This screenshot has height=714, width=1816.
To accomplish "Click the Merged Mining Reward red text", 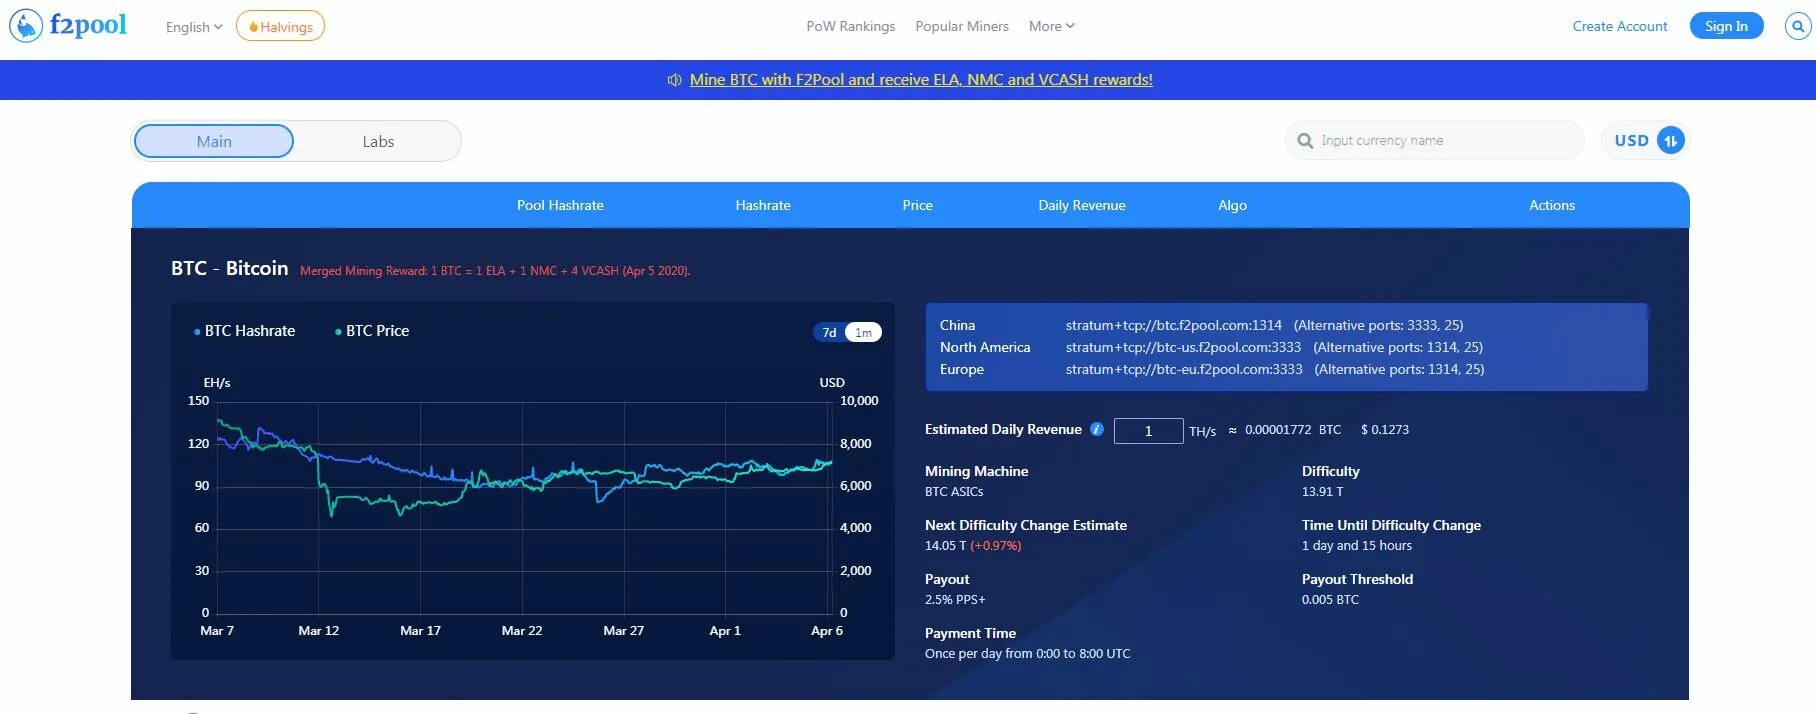I will [x=495, y=271].
